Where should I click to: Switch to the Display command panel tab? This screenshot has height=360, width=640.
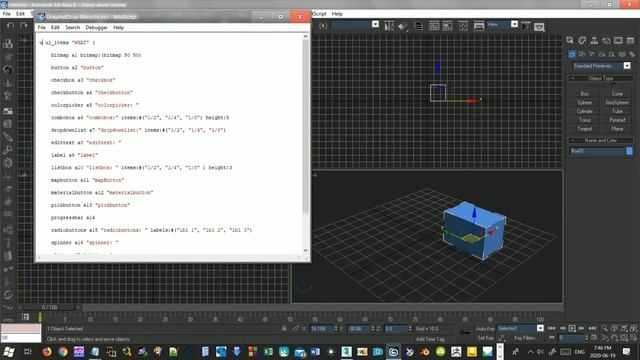tap(618, 40)
